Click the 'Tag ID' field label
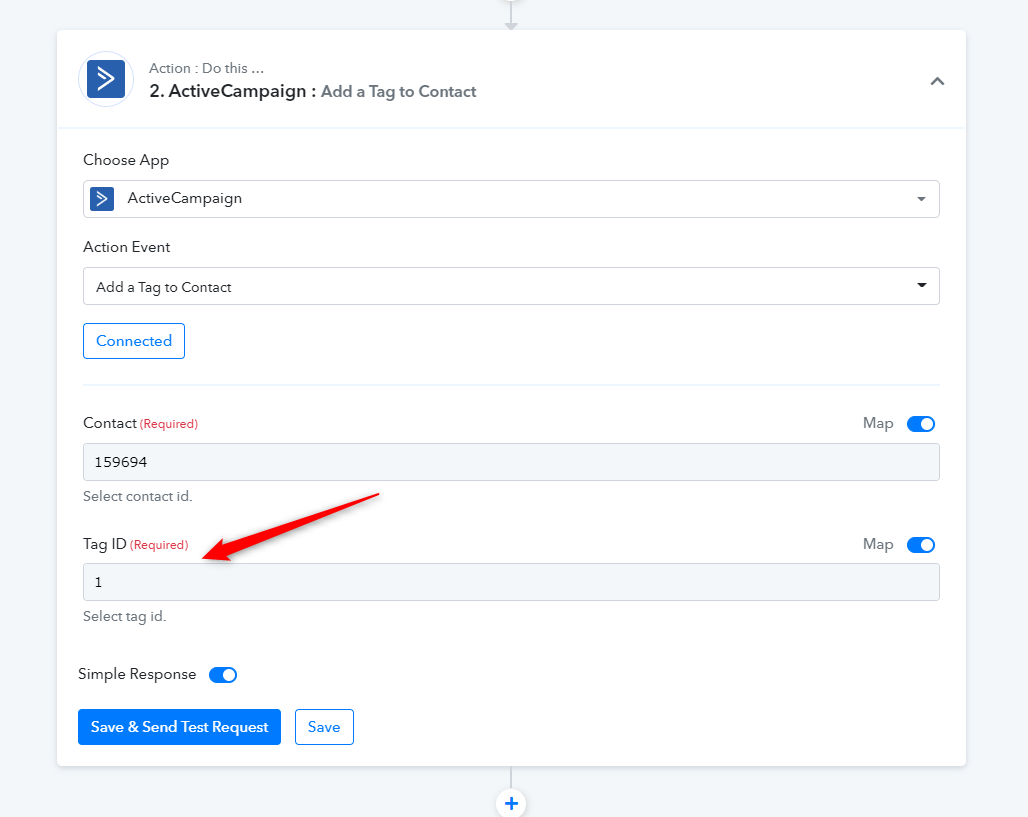The image size is (1028, 817). click(x=104, y=544)
